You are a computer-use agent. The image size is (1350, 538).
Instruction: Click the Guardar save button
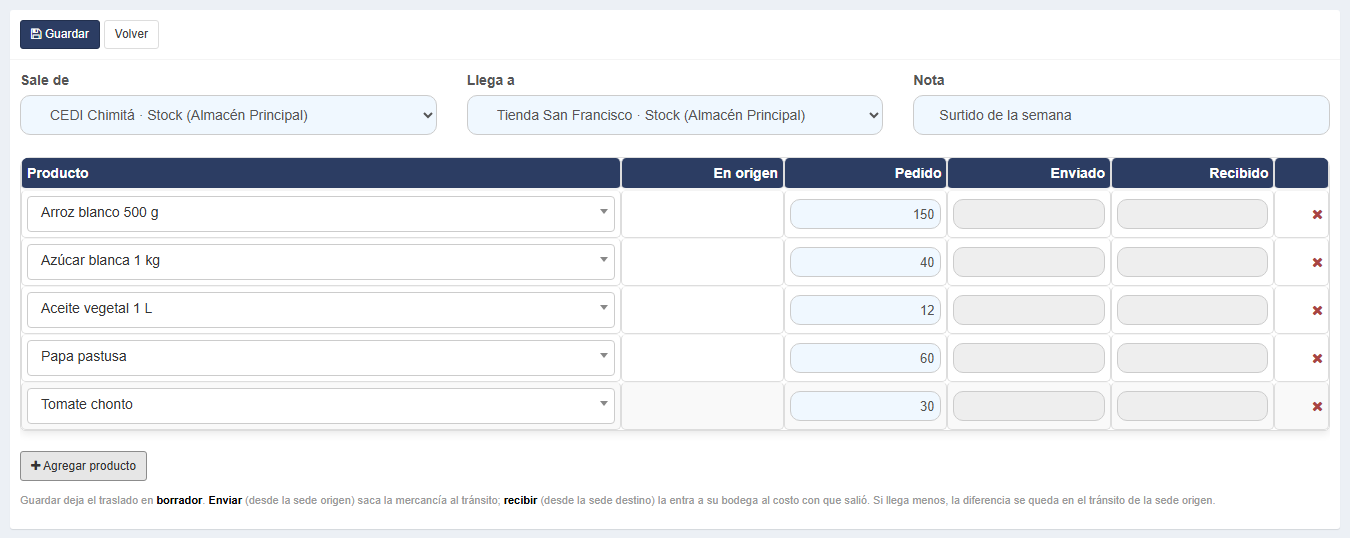[60, 34]
